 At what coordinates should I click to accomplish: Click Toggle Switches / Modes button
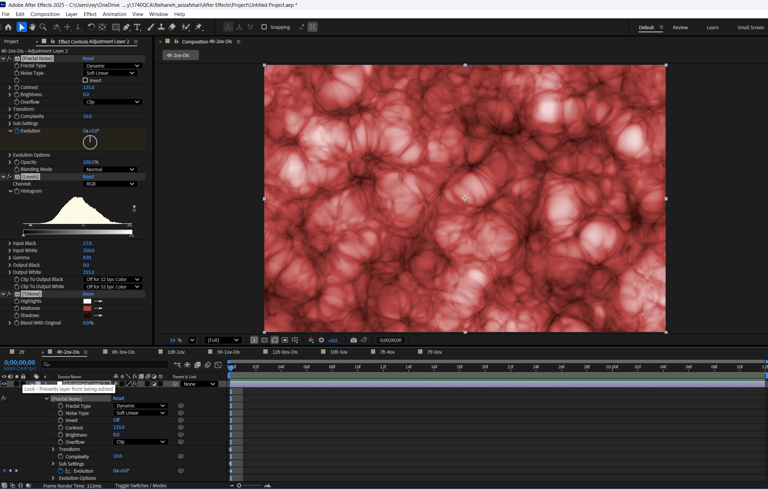click(141, 485)
